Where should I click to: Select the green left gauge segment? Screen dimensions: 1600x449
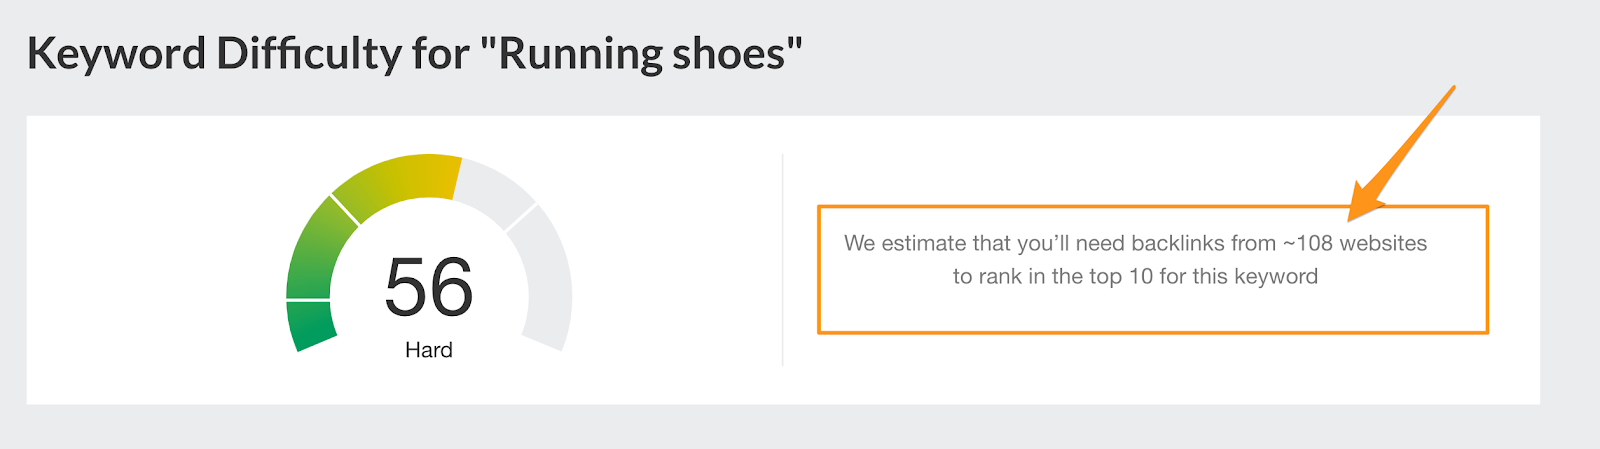tap(314, 250)
